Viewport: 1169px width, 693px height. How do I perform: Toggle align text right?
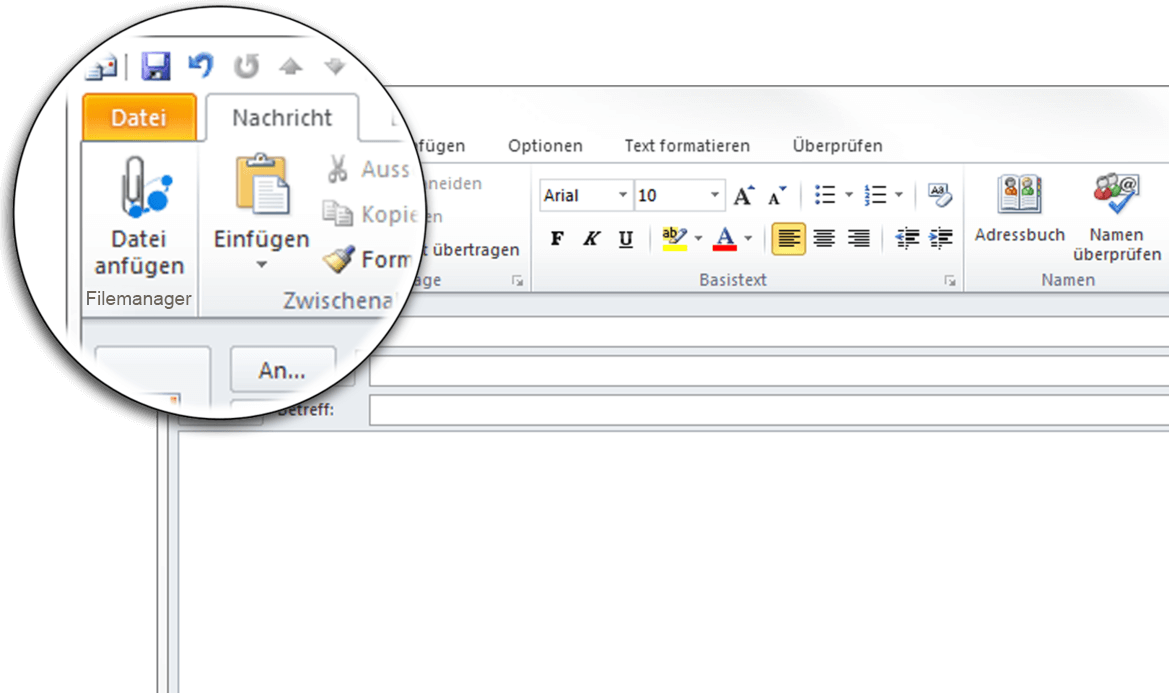tap(859, 238)
